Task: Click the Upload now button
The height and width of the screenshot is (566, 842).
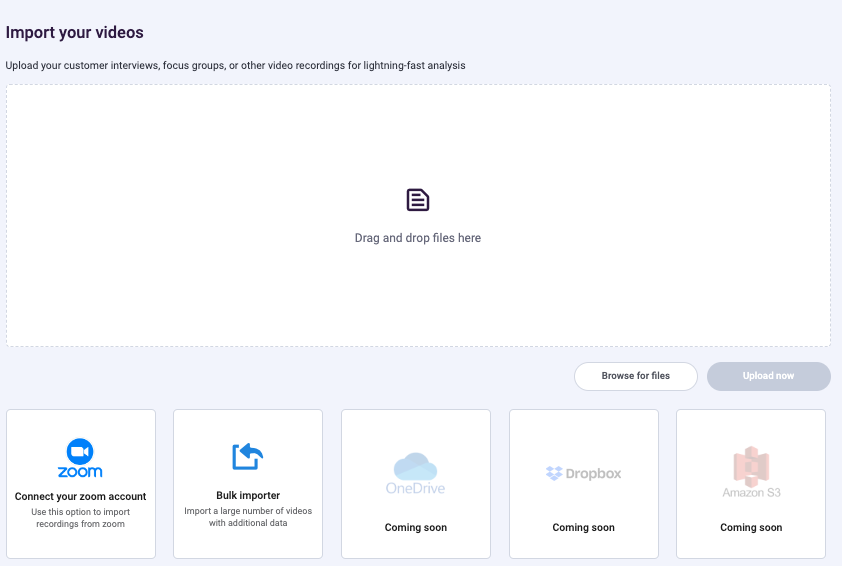Action: tap(768, 376)
